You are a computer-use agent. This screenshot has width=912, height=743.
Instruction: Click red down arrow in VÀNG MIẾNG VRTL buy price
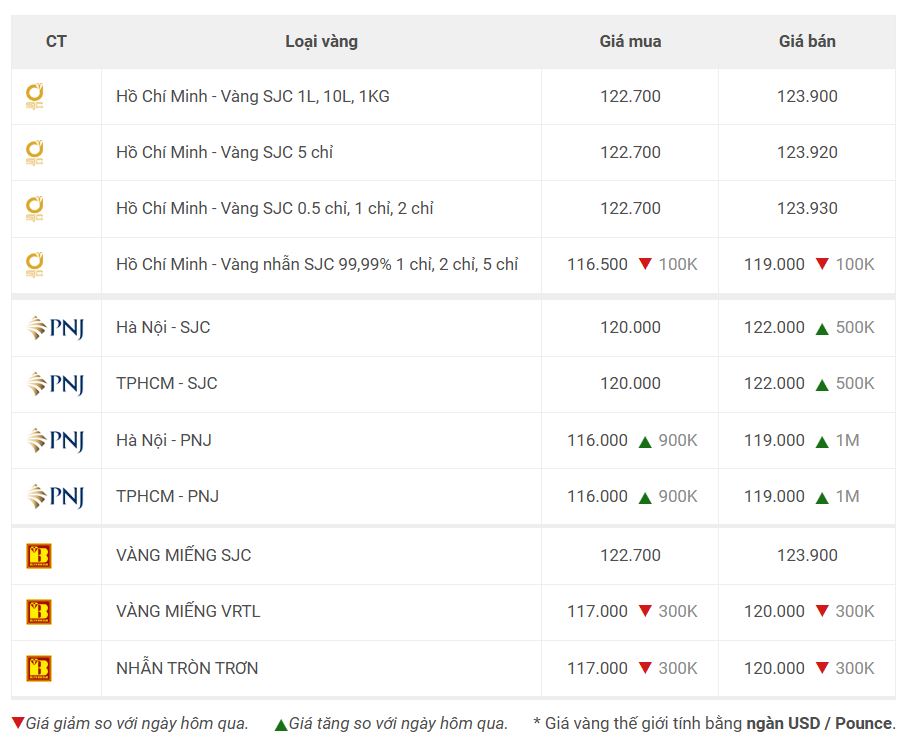645,611
